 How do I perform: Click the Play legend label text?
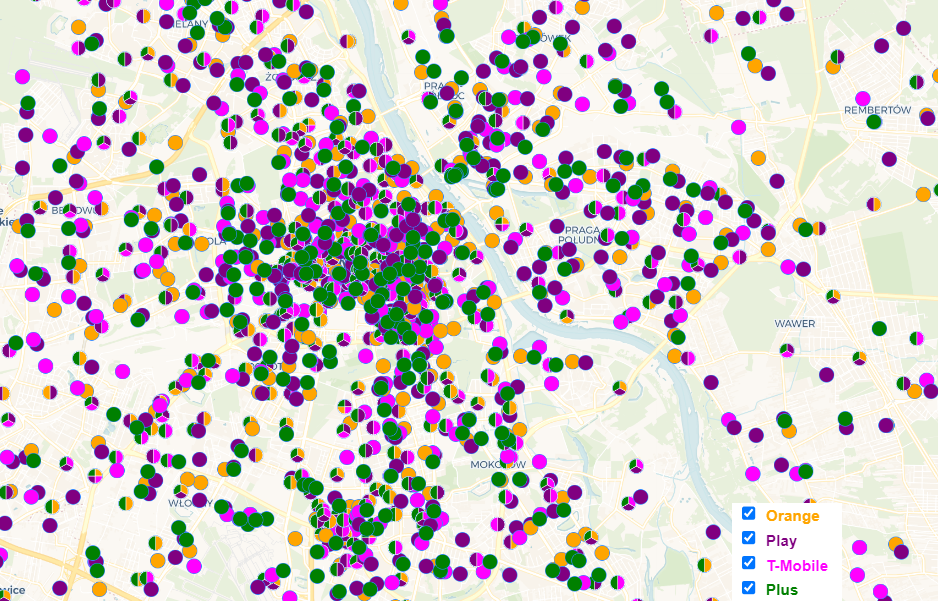click(782, 541)
